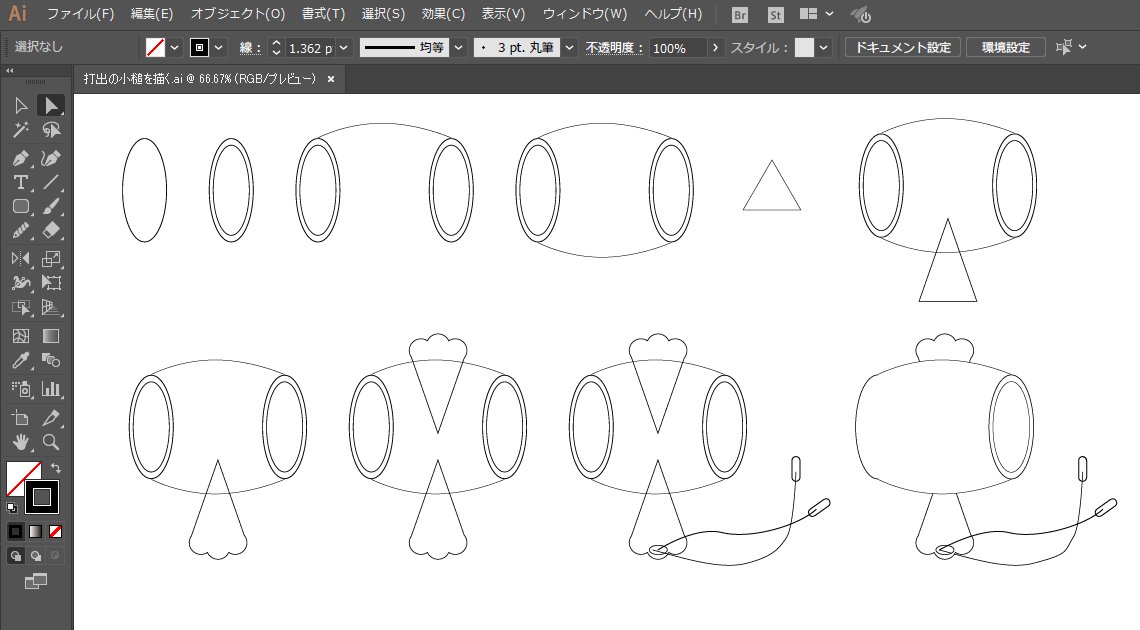Select the Selection tool (black arrow)
The height and width of the screenshot is (630, 1140).
(21, 106)
